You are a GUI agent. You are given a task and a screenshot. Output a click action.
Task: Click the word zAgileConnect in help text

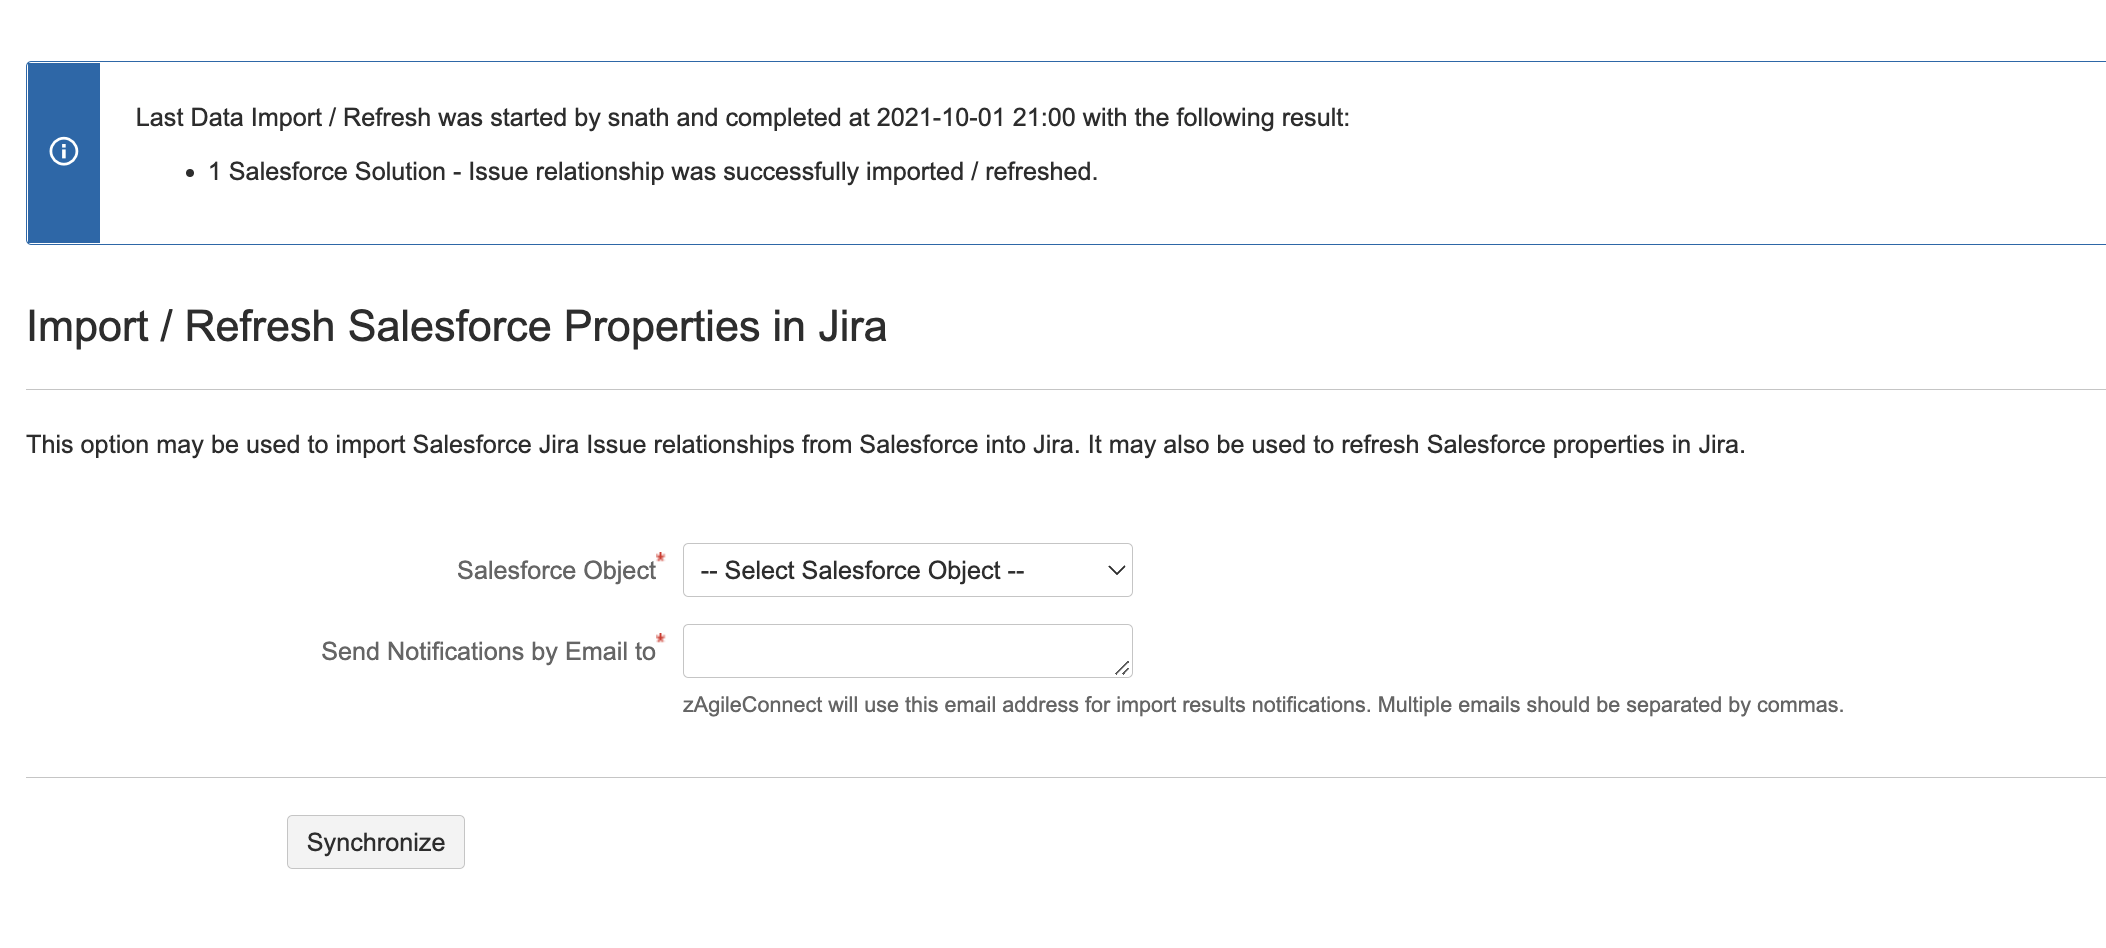(752, 705)
